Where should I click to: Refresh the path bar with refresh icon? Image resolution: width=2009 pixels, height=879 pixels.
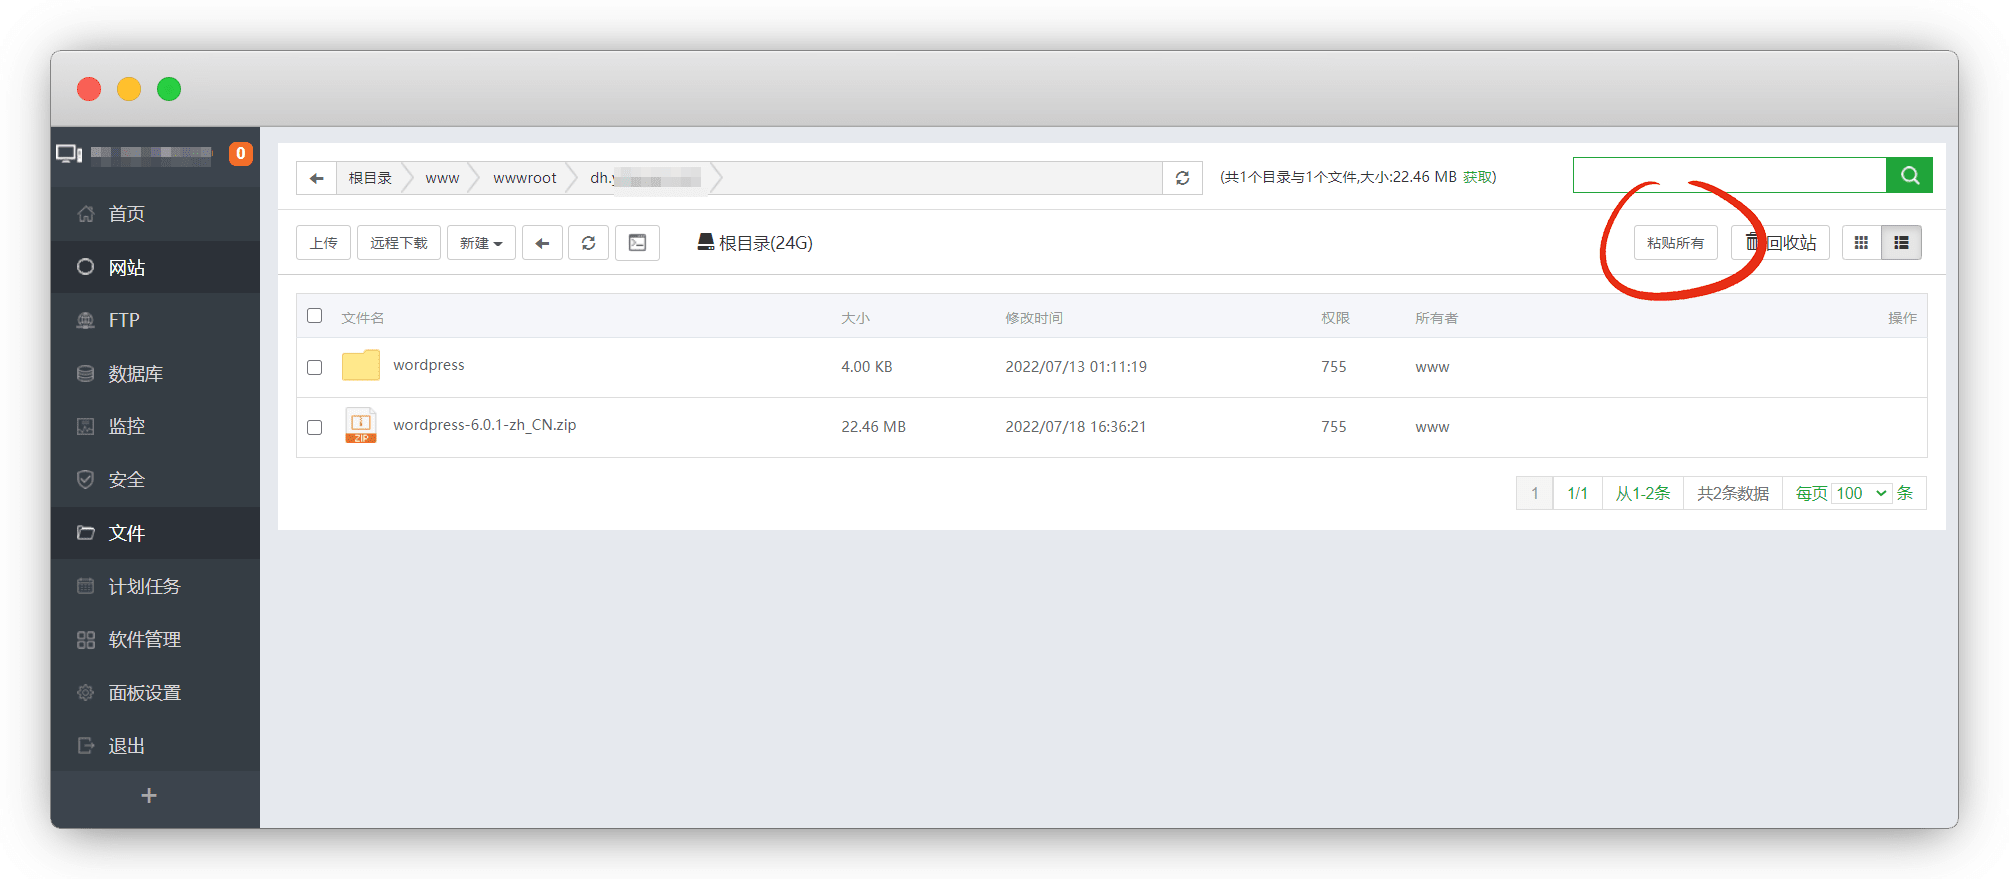tap(1182, 178)
